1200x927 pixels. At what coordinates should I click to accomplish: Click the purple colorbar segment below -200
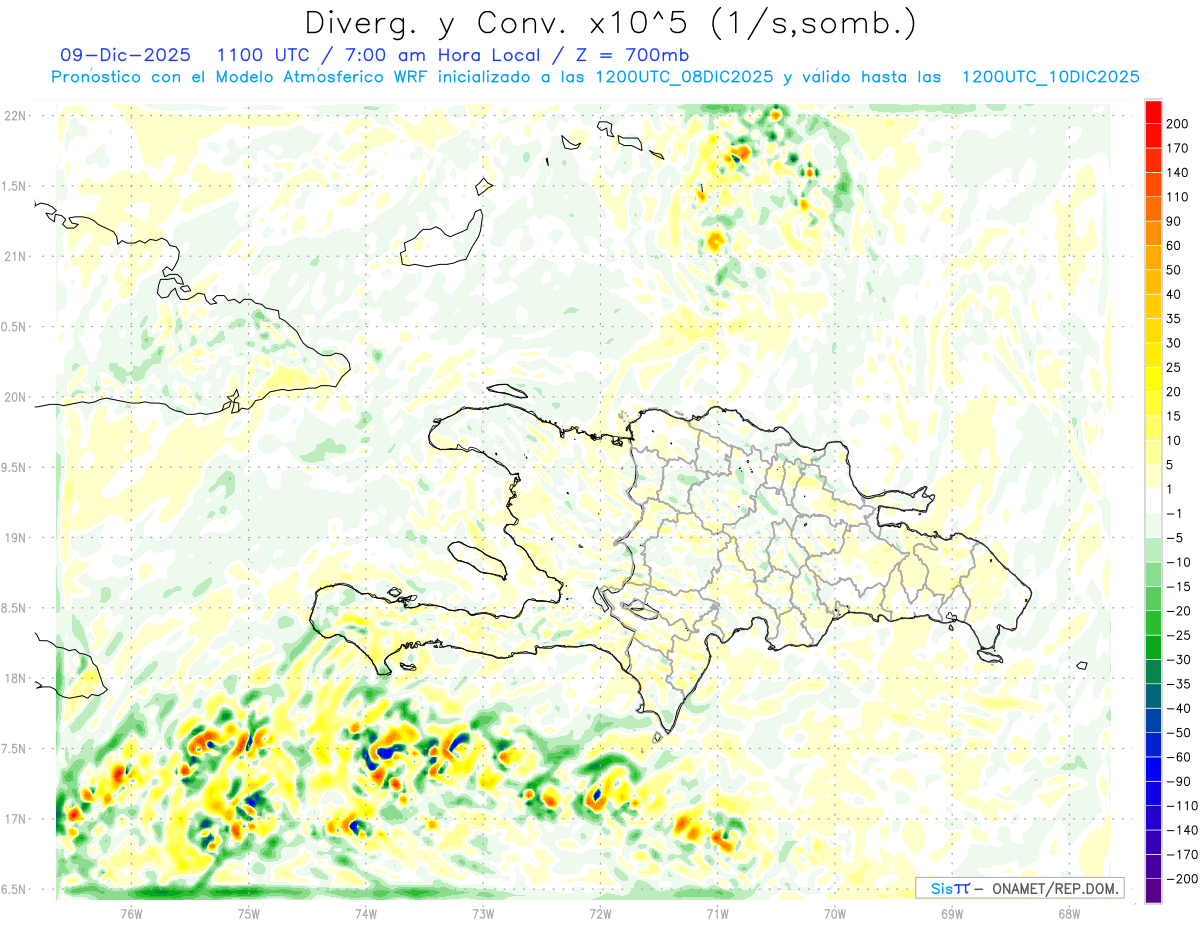[x=1154, y=891]
